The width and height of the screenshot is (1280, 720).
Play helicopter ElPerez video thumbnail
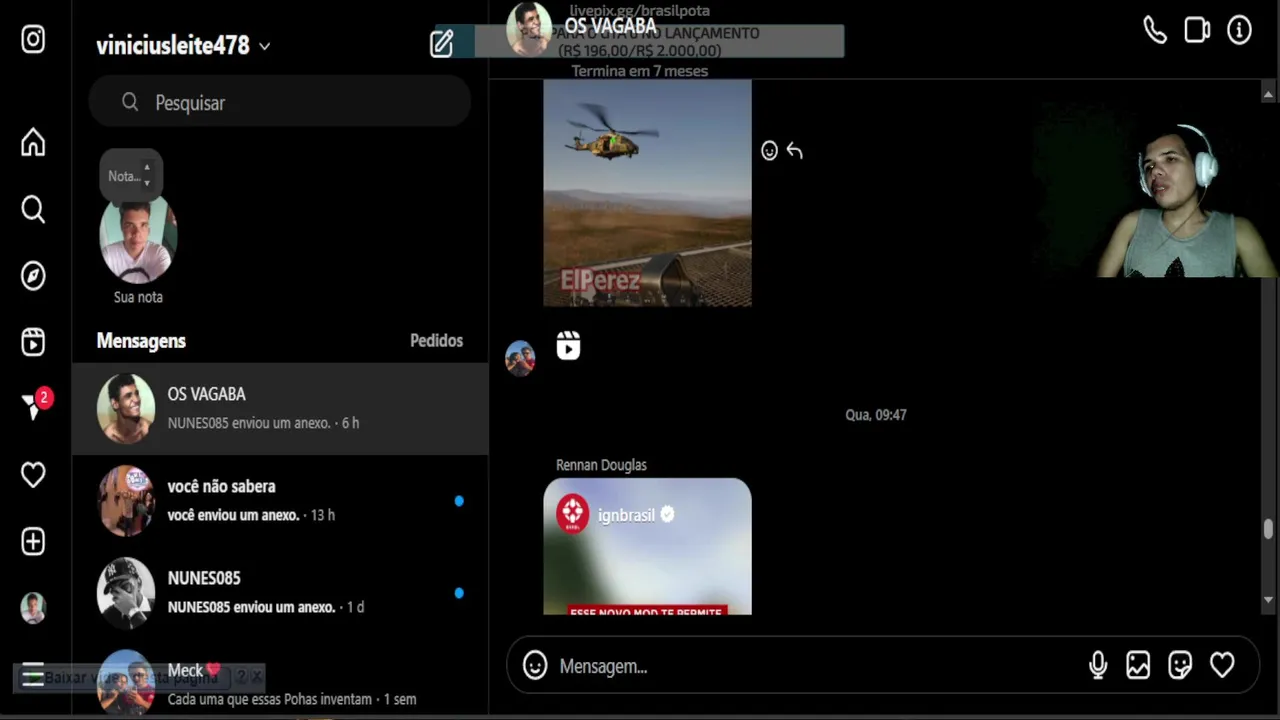coord(647,193)
